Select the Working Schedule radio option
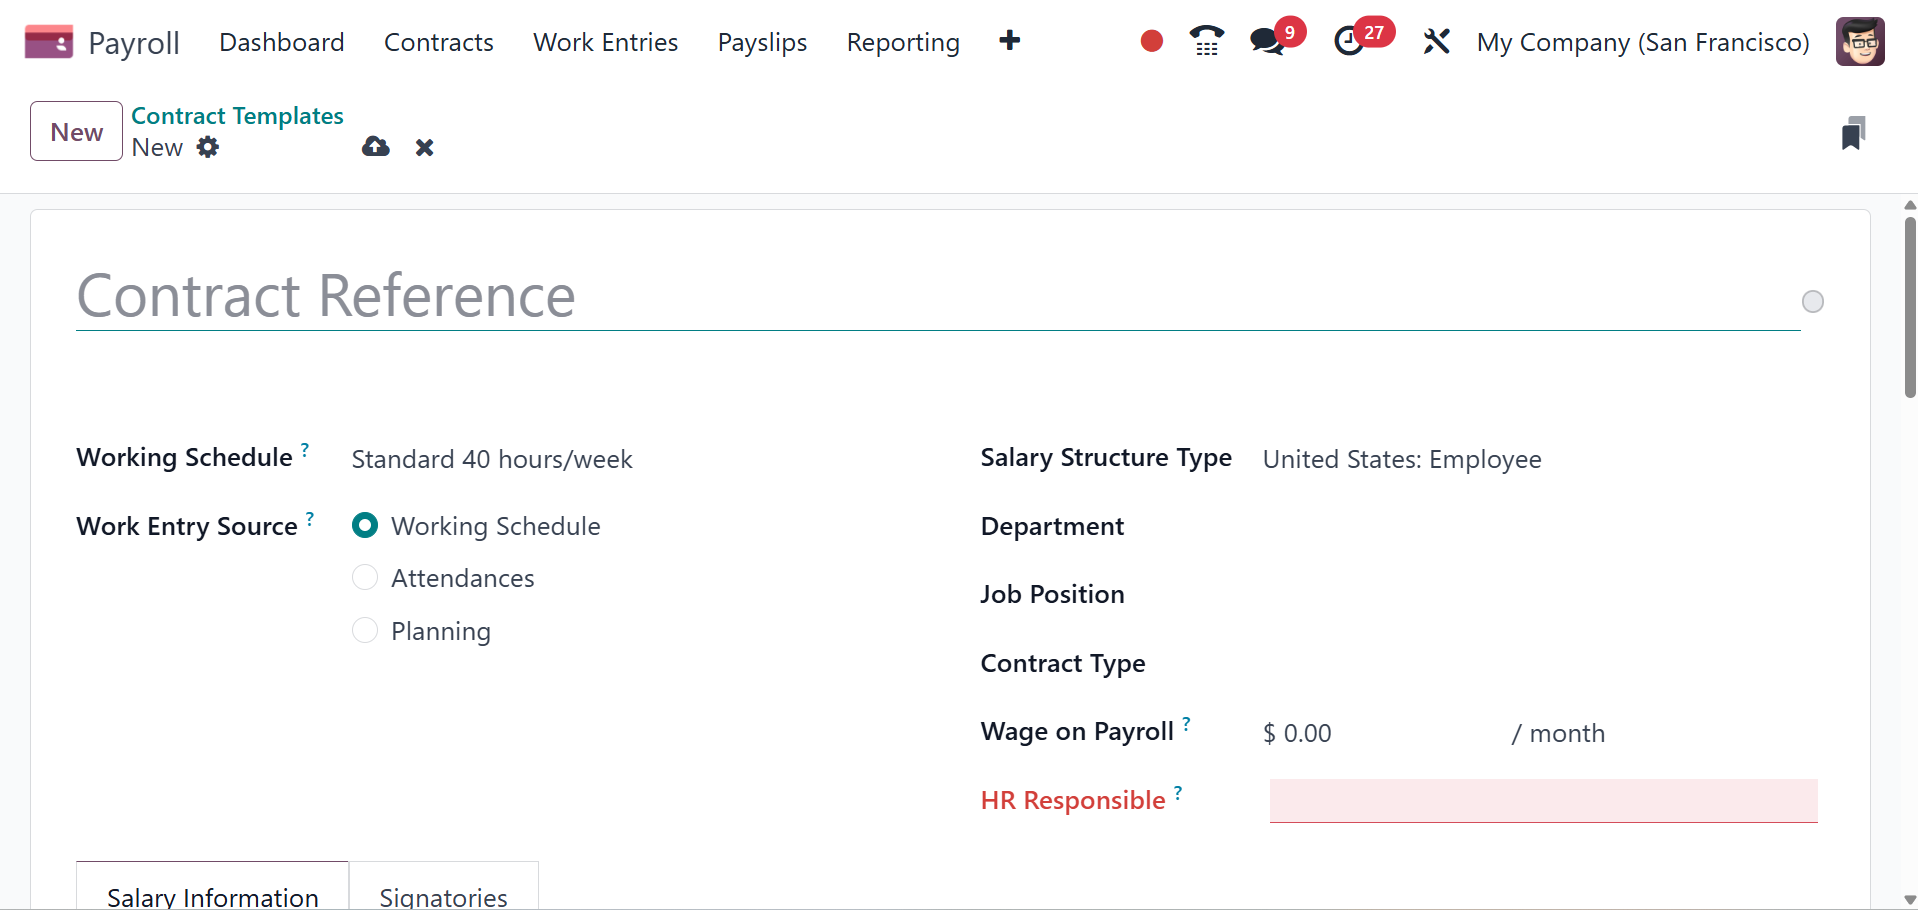Viewport: 1918px width, 910px height. [365, 526]
